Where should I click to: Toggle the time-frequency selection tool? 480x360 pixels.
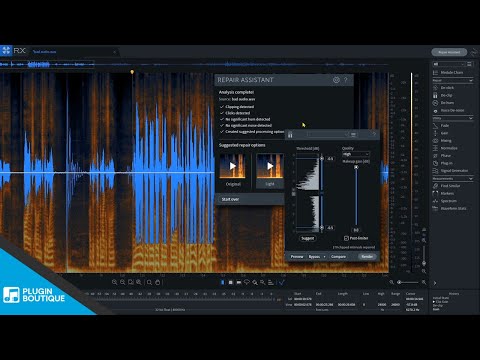(x=231, y=282)
